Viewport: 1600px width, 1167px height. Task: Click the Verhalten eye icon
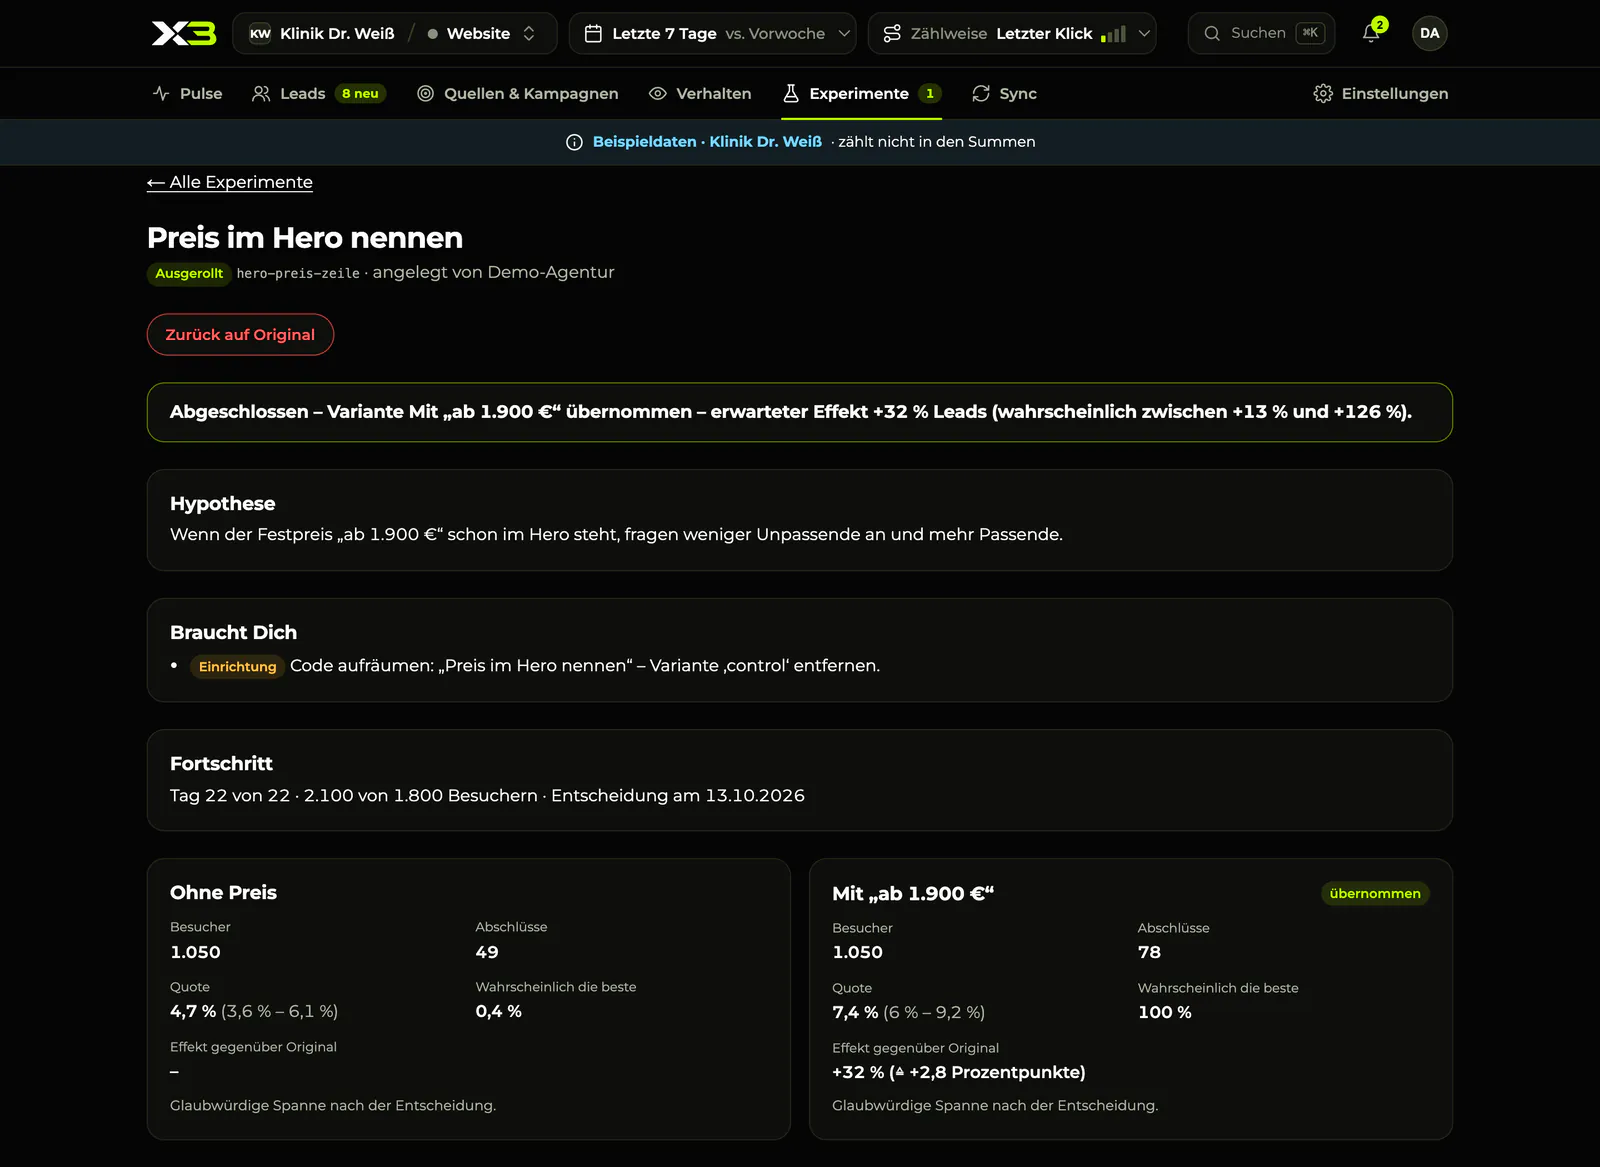click(x=658, y=93)
